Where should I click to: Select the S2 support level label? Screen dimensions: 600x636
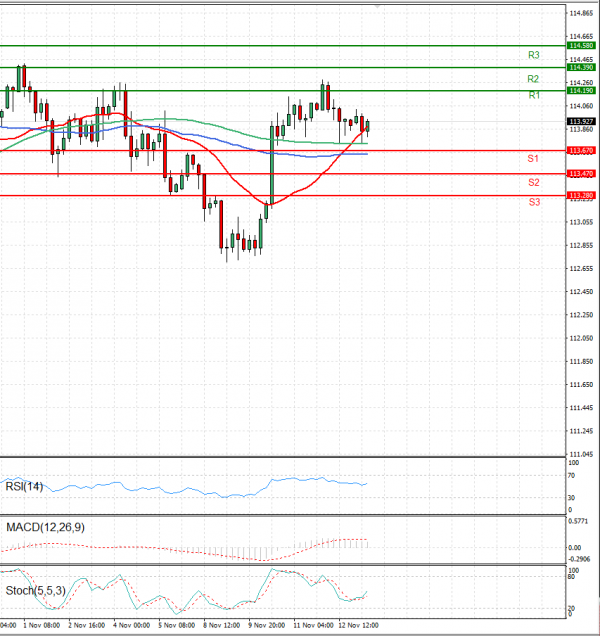tap(534, 182)
